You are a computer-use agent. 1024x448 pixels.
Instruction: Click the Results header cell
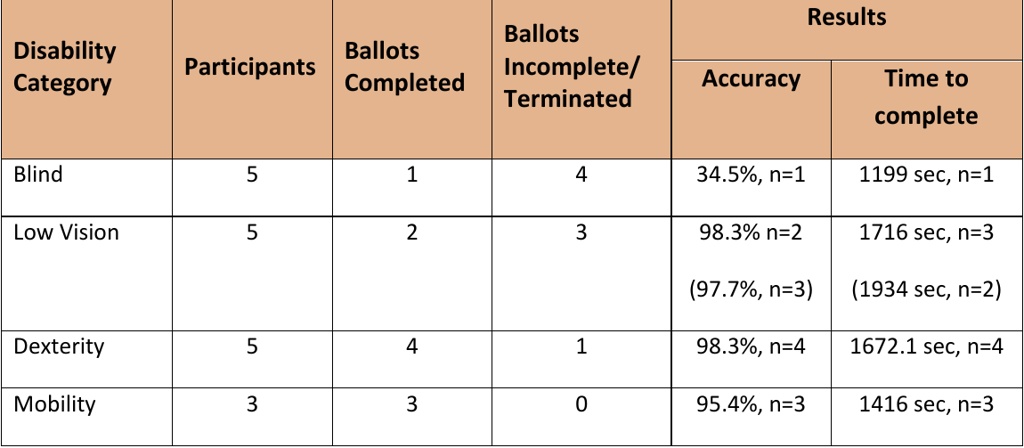[x=848, y=18]
